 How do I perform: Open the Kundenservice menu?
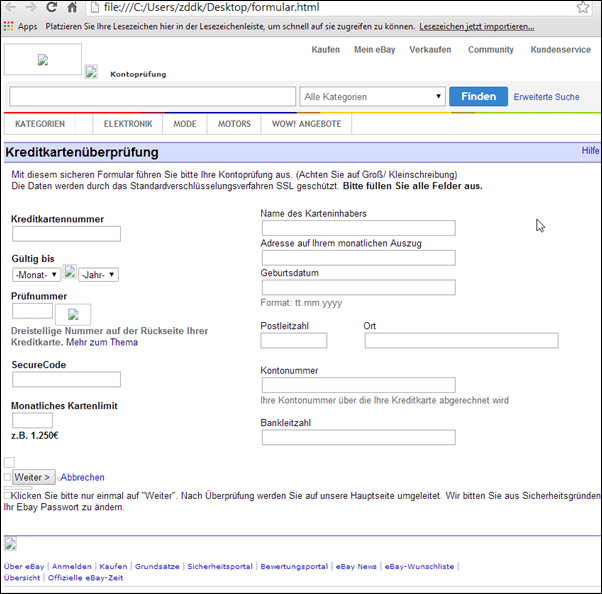pos(561,50)
